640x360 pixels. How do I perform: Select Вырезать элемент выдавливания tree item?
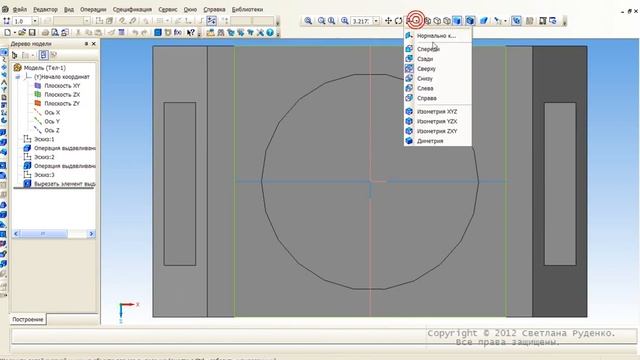pos(64,184)
